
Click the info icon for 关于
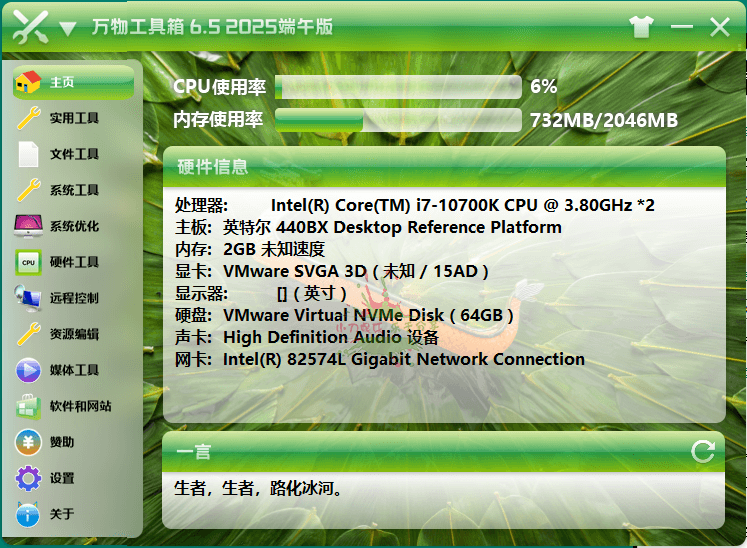(28, 514)
